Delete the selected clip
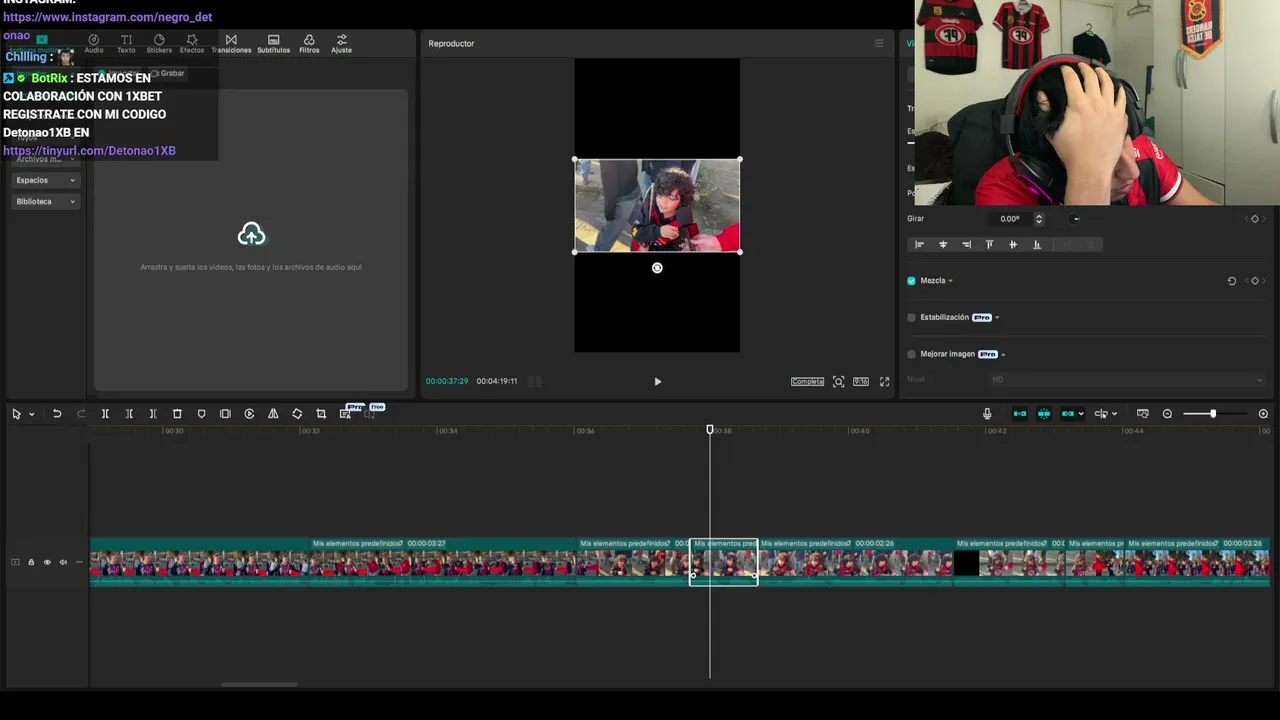Image resolution: width=1280 pixels, height=720 pixels. tap(177, 414)
